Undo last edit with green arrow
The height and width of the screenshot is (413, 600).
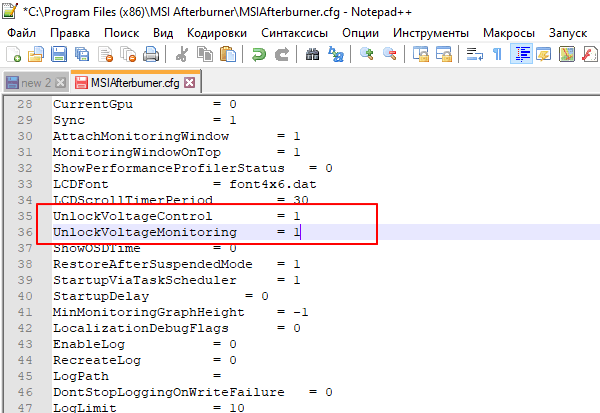tap(259, 54)
